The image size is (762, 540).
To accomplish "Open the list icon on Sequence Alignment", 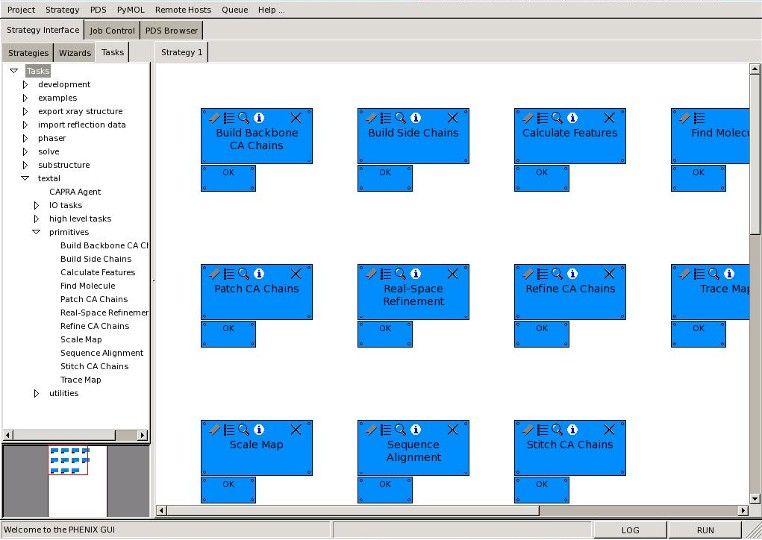I will (385, 430).
